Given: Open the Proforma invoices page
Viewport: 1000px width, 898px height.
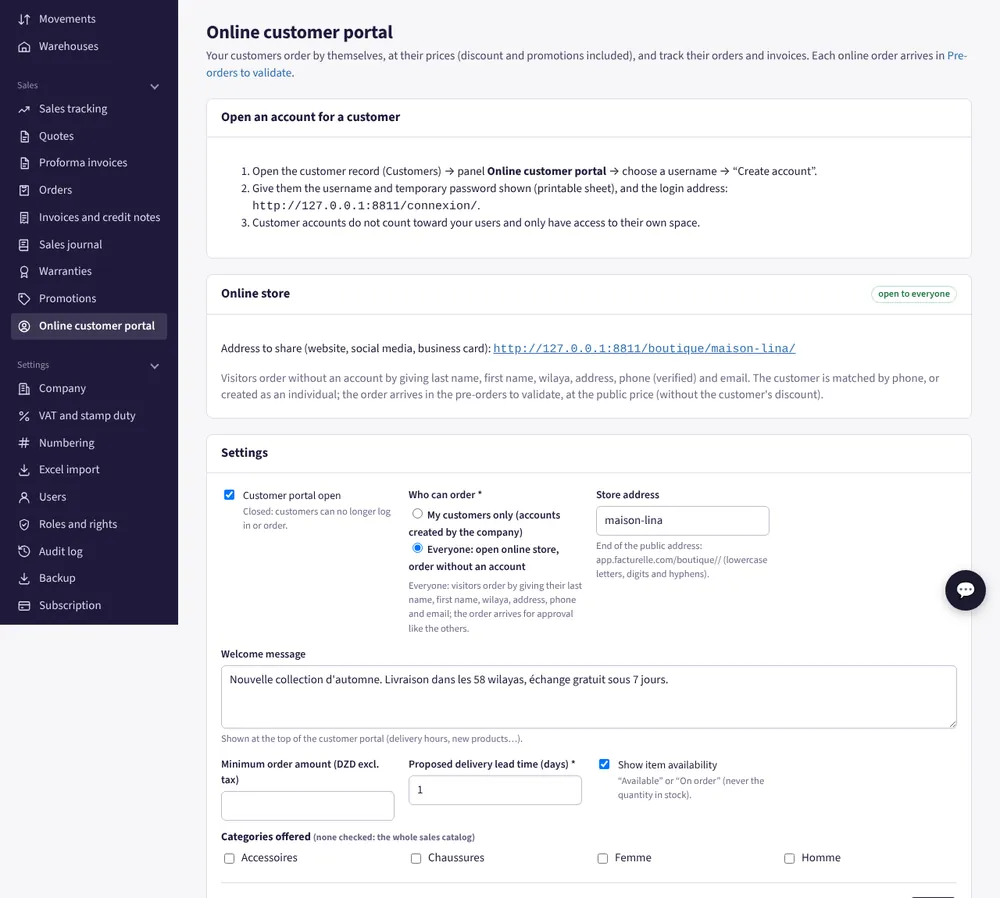Looking at the screenshot, I should tap(89, 163).
